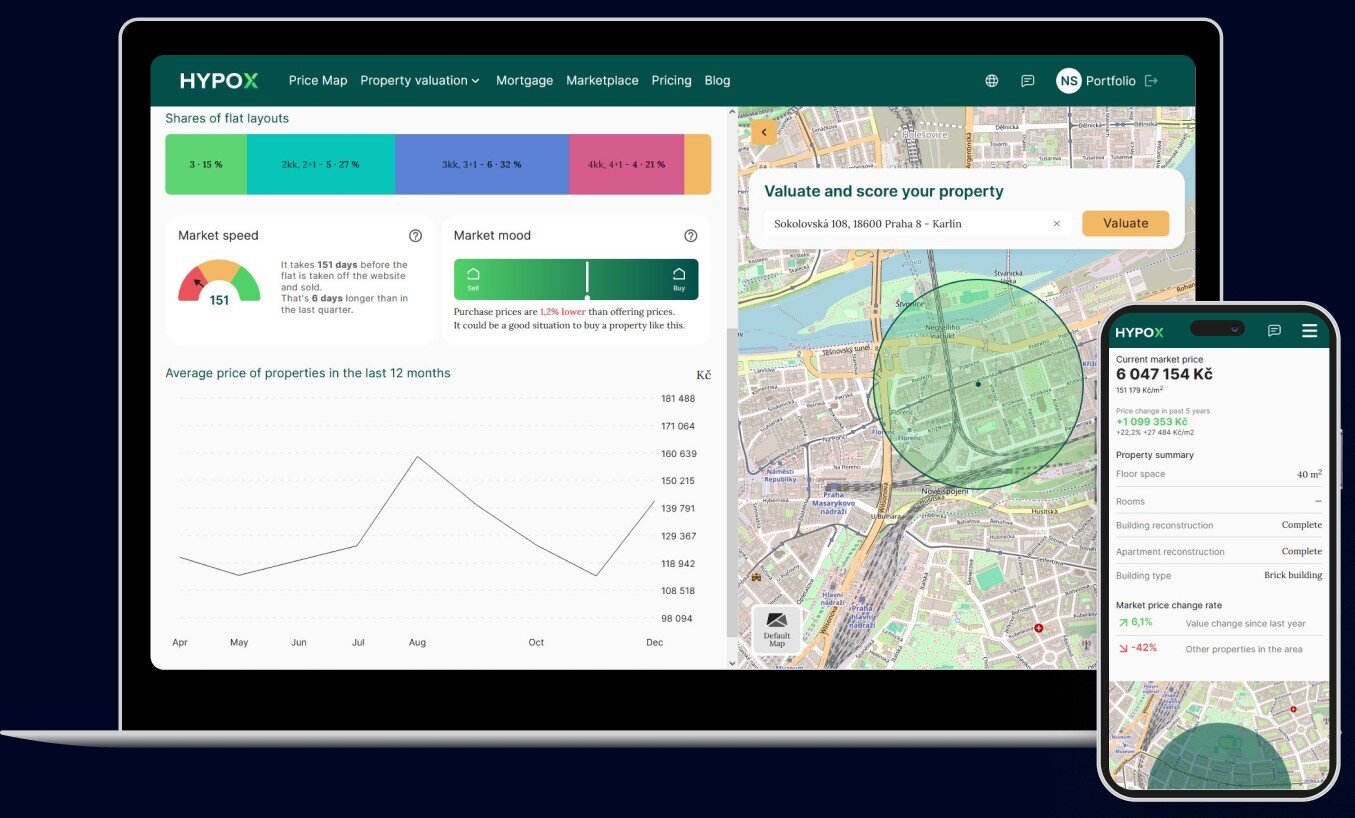The height and width of the screenshot is (818, 1355).
Task: Open the Pricing page
Action: point(671,81)
